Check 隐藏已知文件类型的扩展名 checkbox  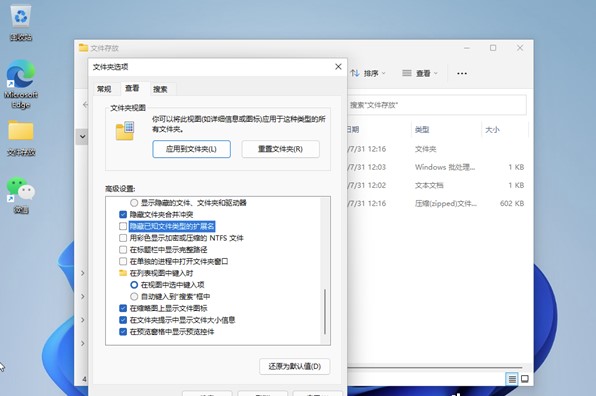(x=123, y=227)
